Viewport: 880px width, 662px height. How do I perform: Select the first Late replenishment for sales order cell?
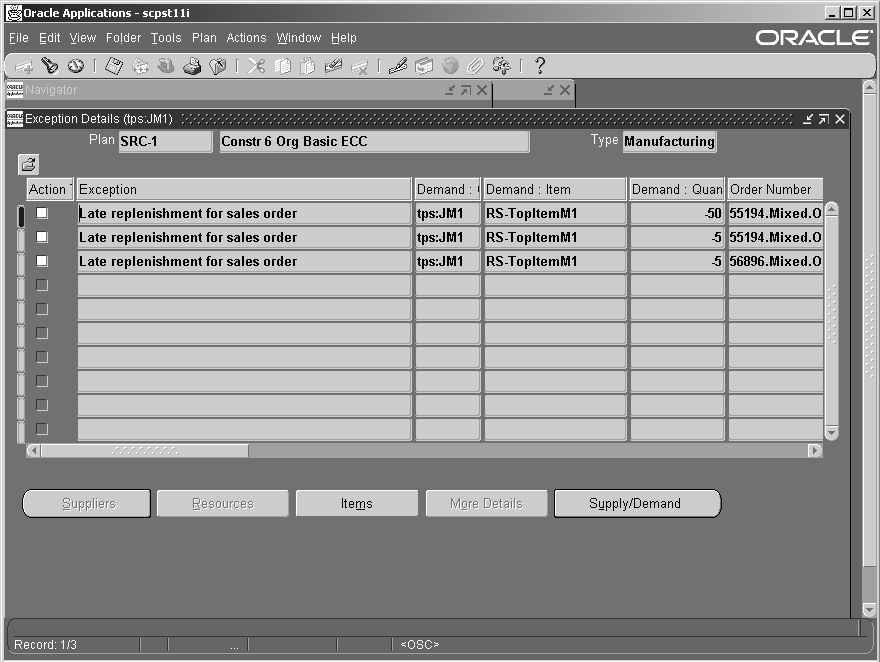pos(244,214)
